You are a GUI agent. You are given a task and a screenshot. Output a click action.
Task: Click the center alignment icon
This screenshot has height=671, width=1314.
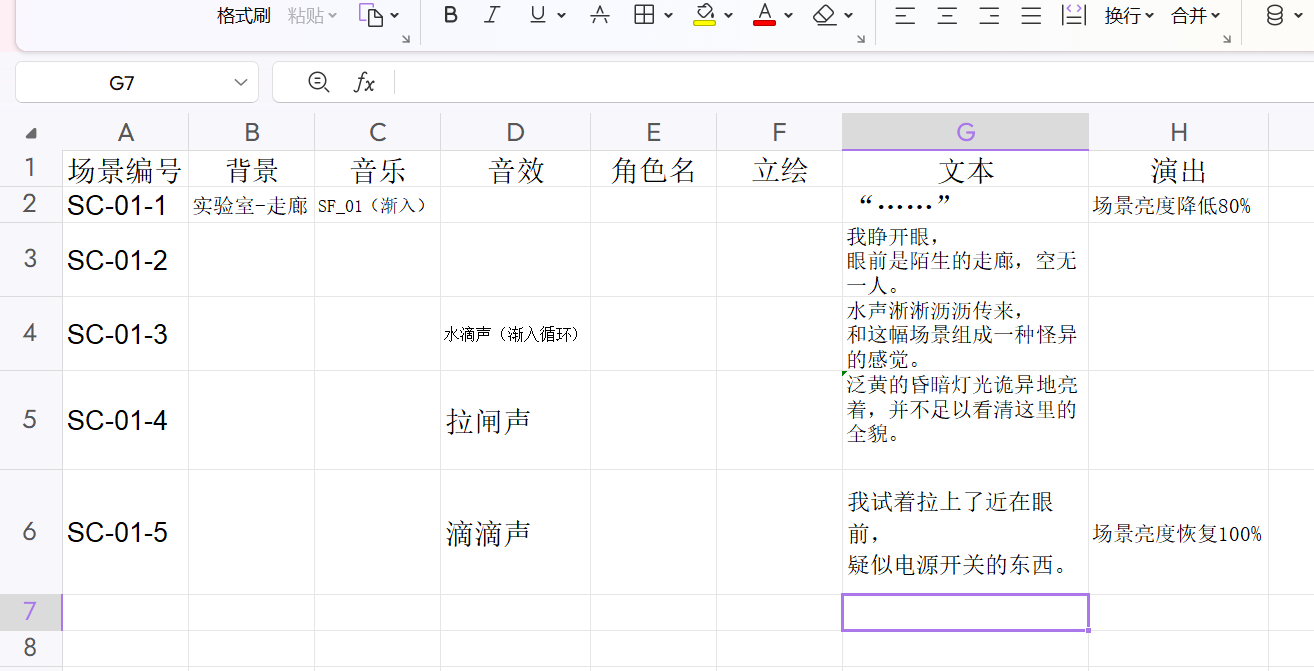tap(946, 15)
